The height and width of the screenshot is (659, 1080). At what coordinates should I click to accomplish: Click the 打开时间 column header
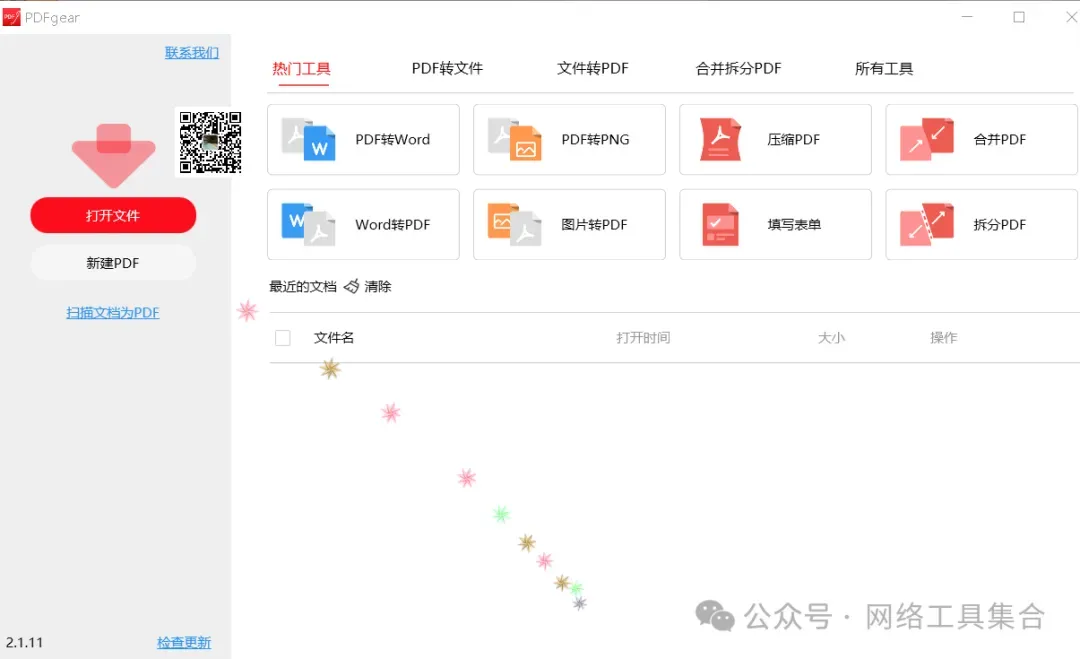click(643, 338)
